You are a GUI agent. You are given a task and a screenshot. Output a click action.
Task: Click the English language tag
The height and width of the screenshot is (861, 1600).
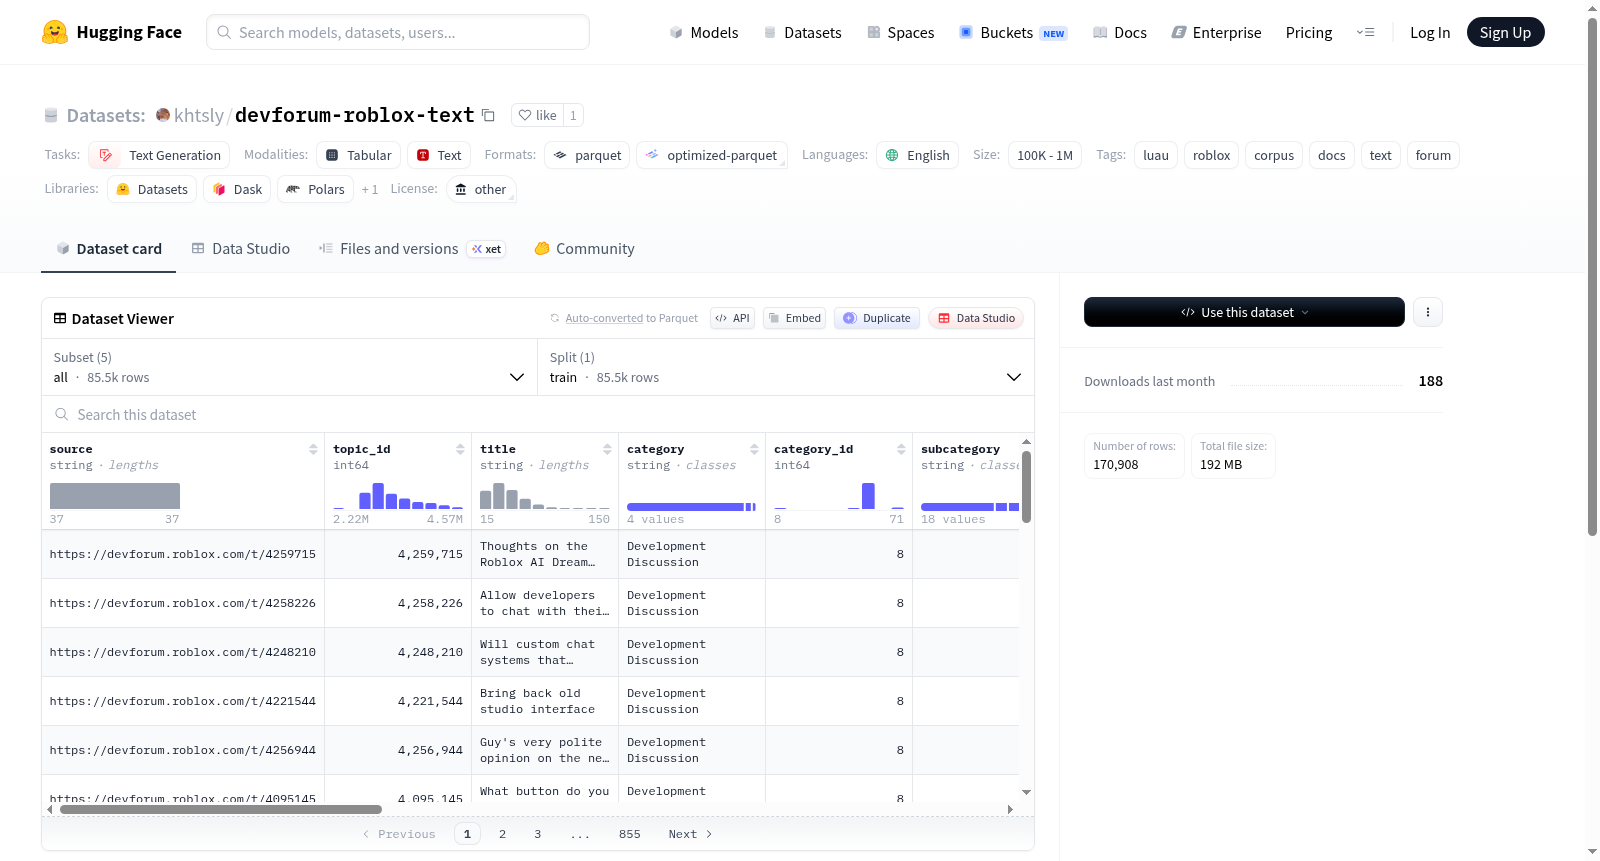point(918,155)
